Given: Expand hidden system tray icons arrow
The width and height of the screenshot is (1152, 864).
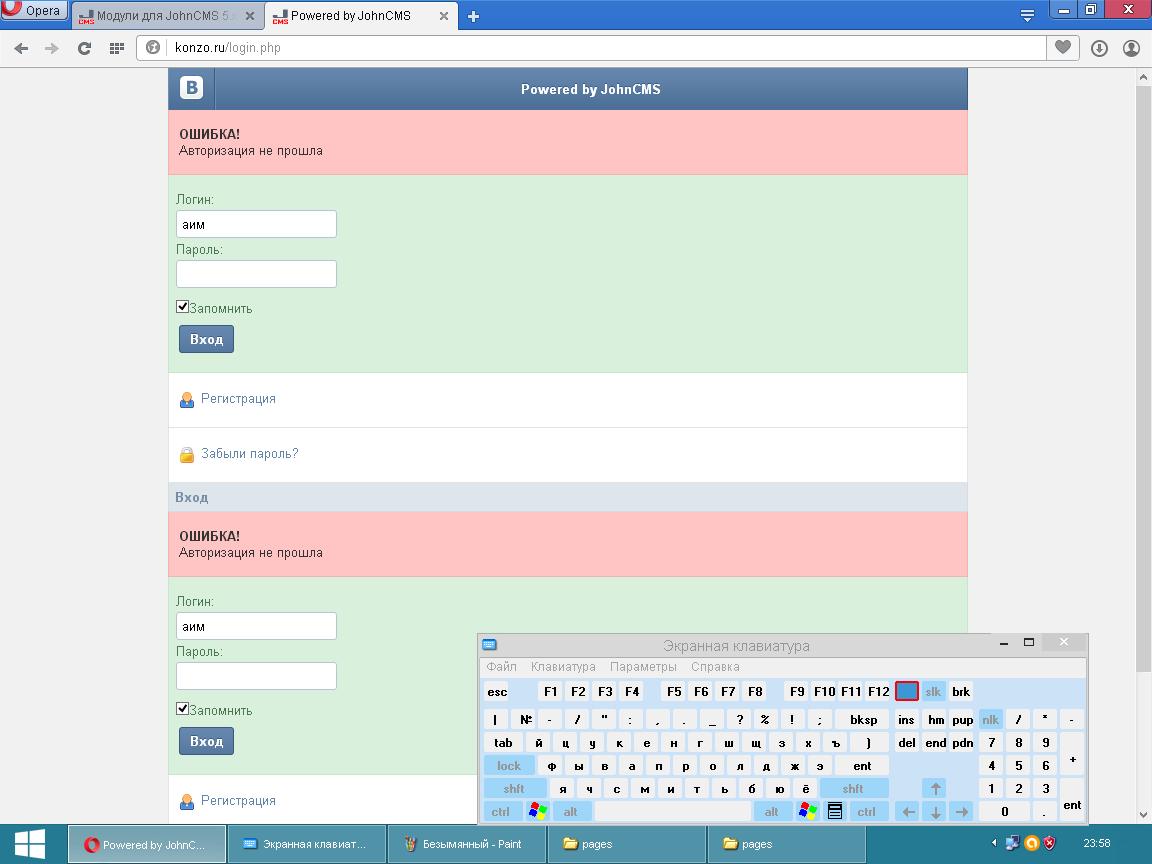Looking at the screenshot, I should 994,843.
